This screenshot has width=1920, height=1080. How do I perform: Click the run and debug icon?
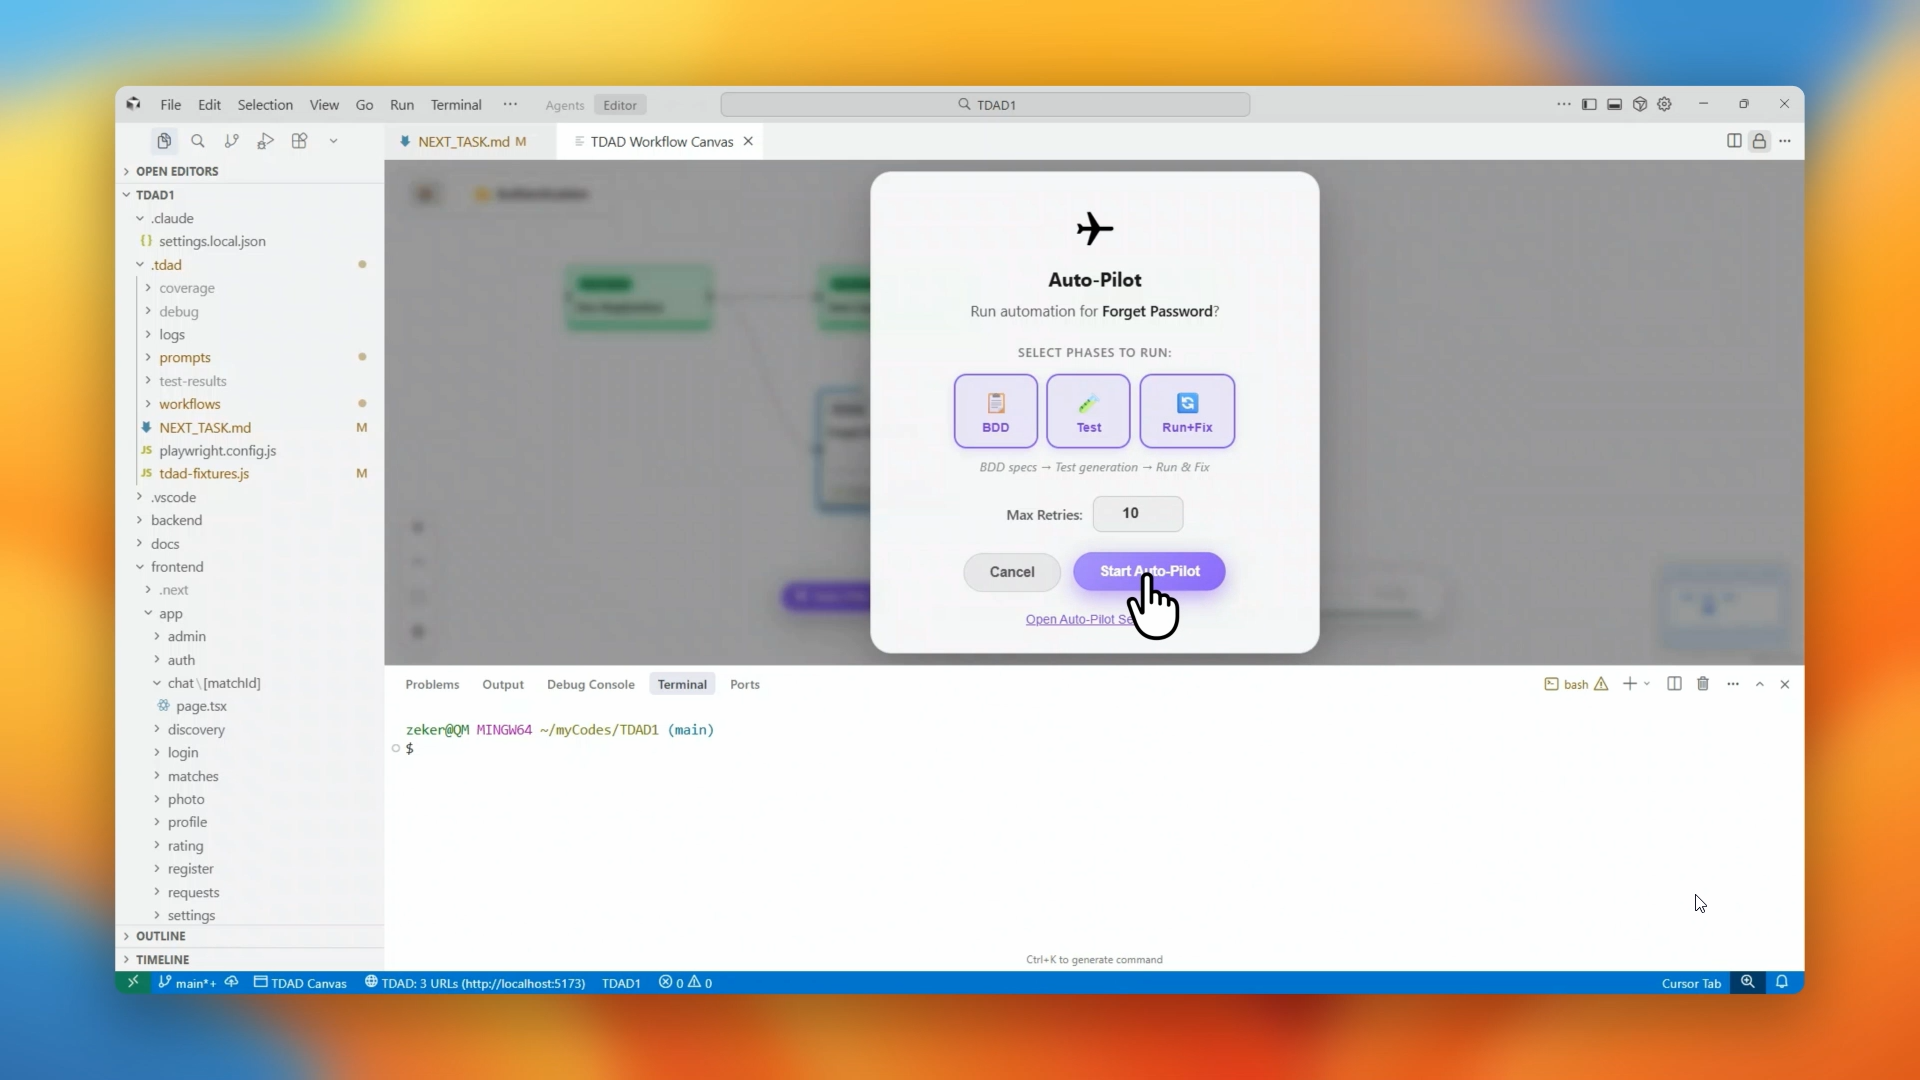tap(265, 141)
